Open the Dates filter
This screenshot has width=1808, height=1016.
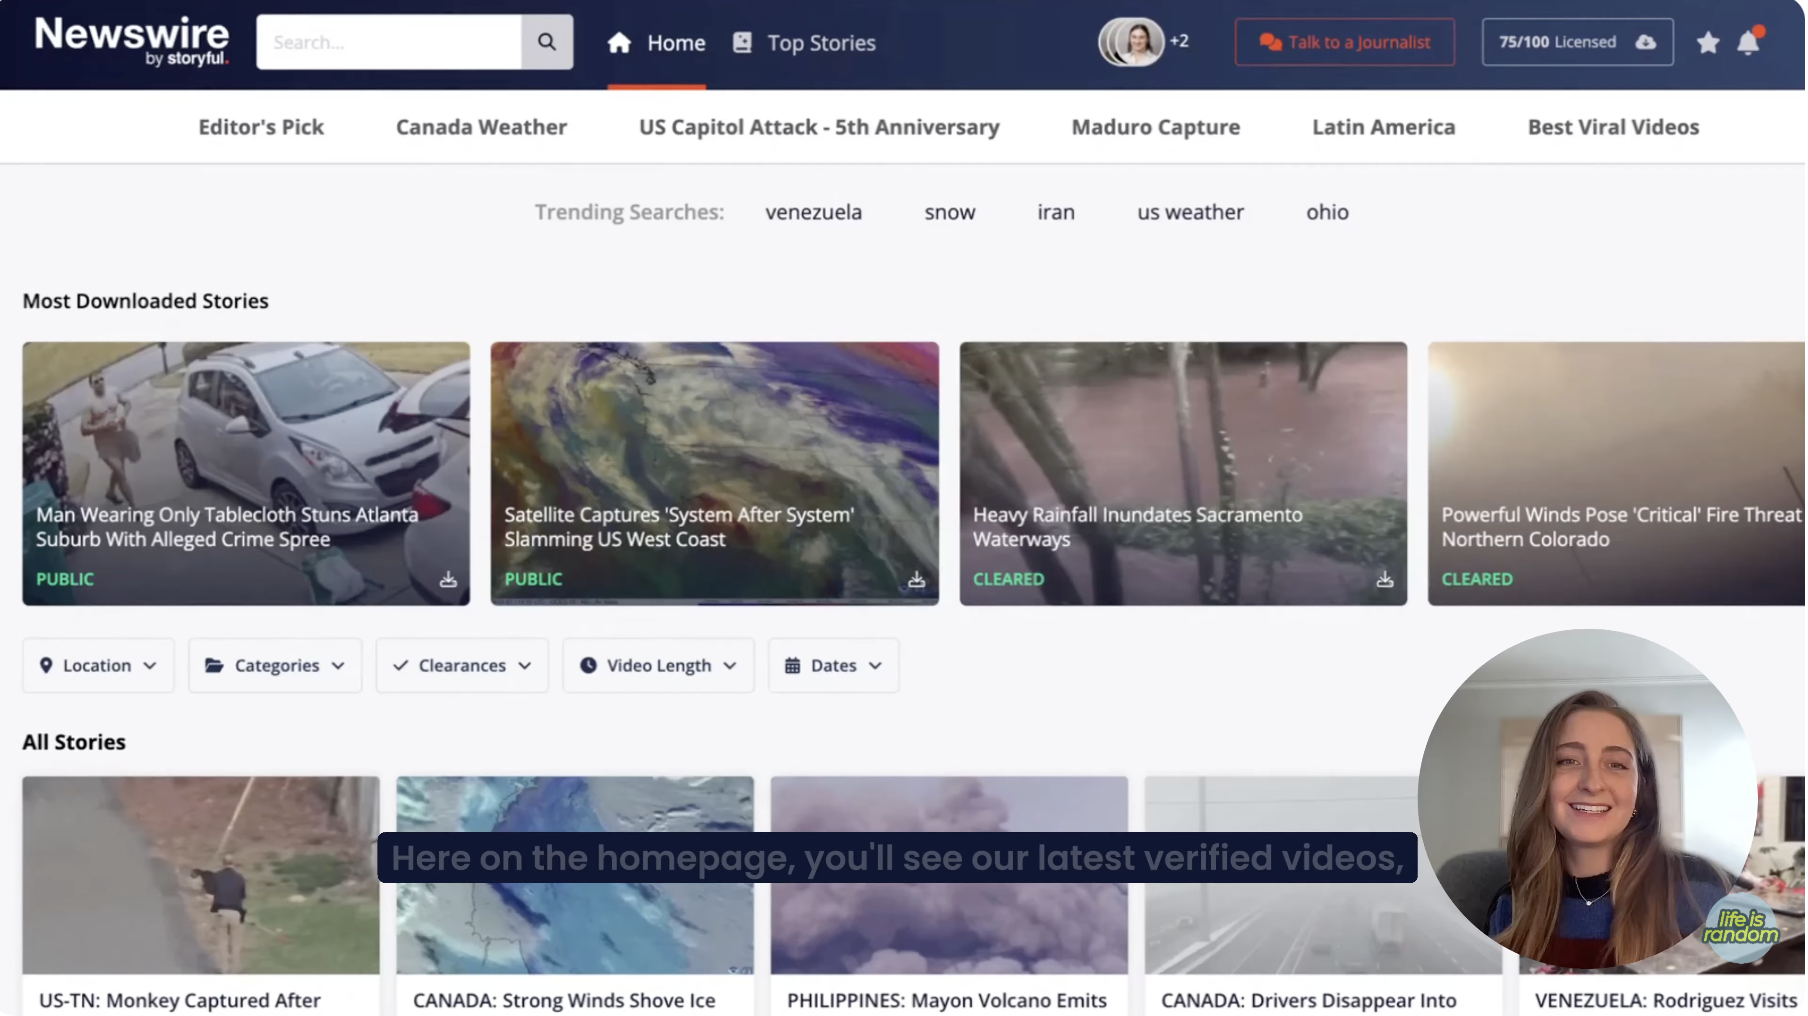pyautogui.click(x=832, y=665)
